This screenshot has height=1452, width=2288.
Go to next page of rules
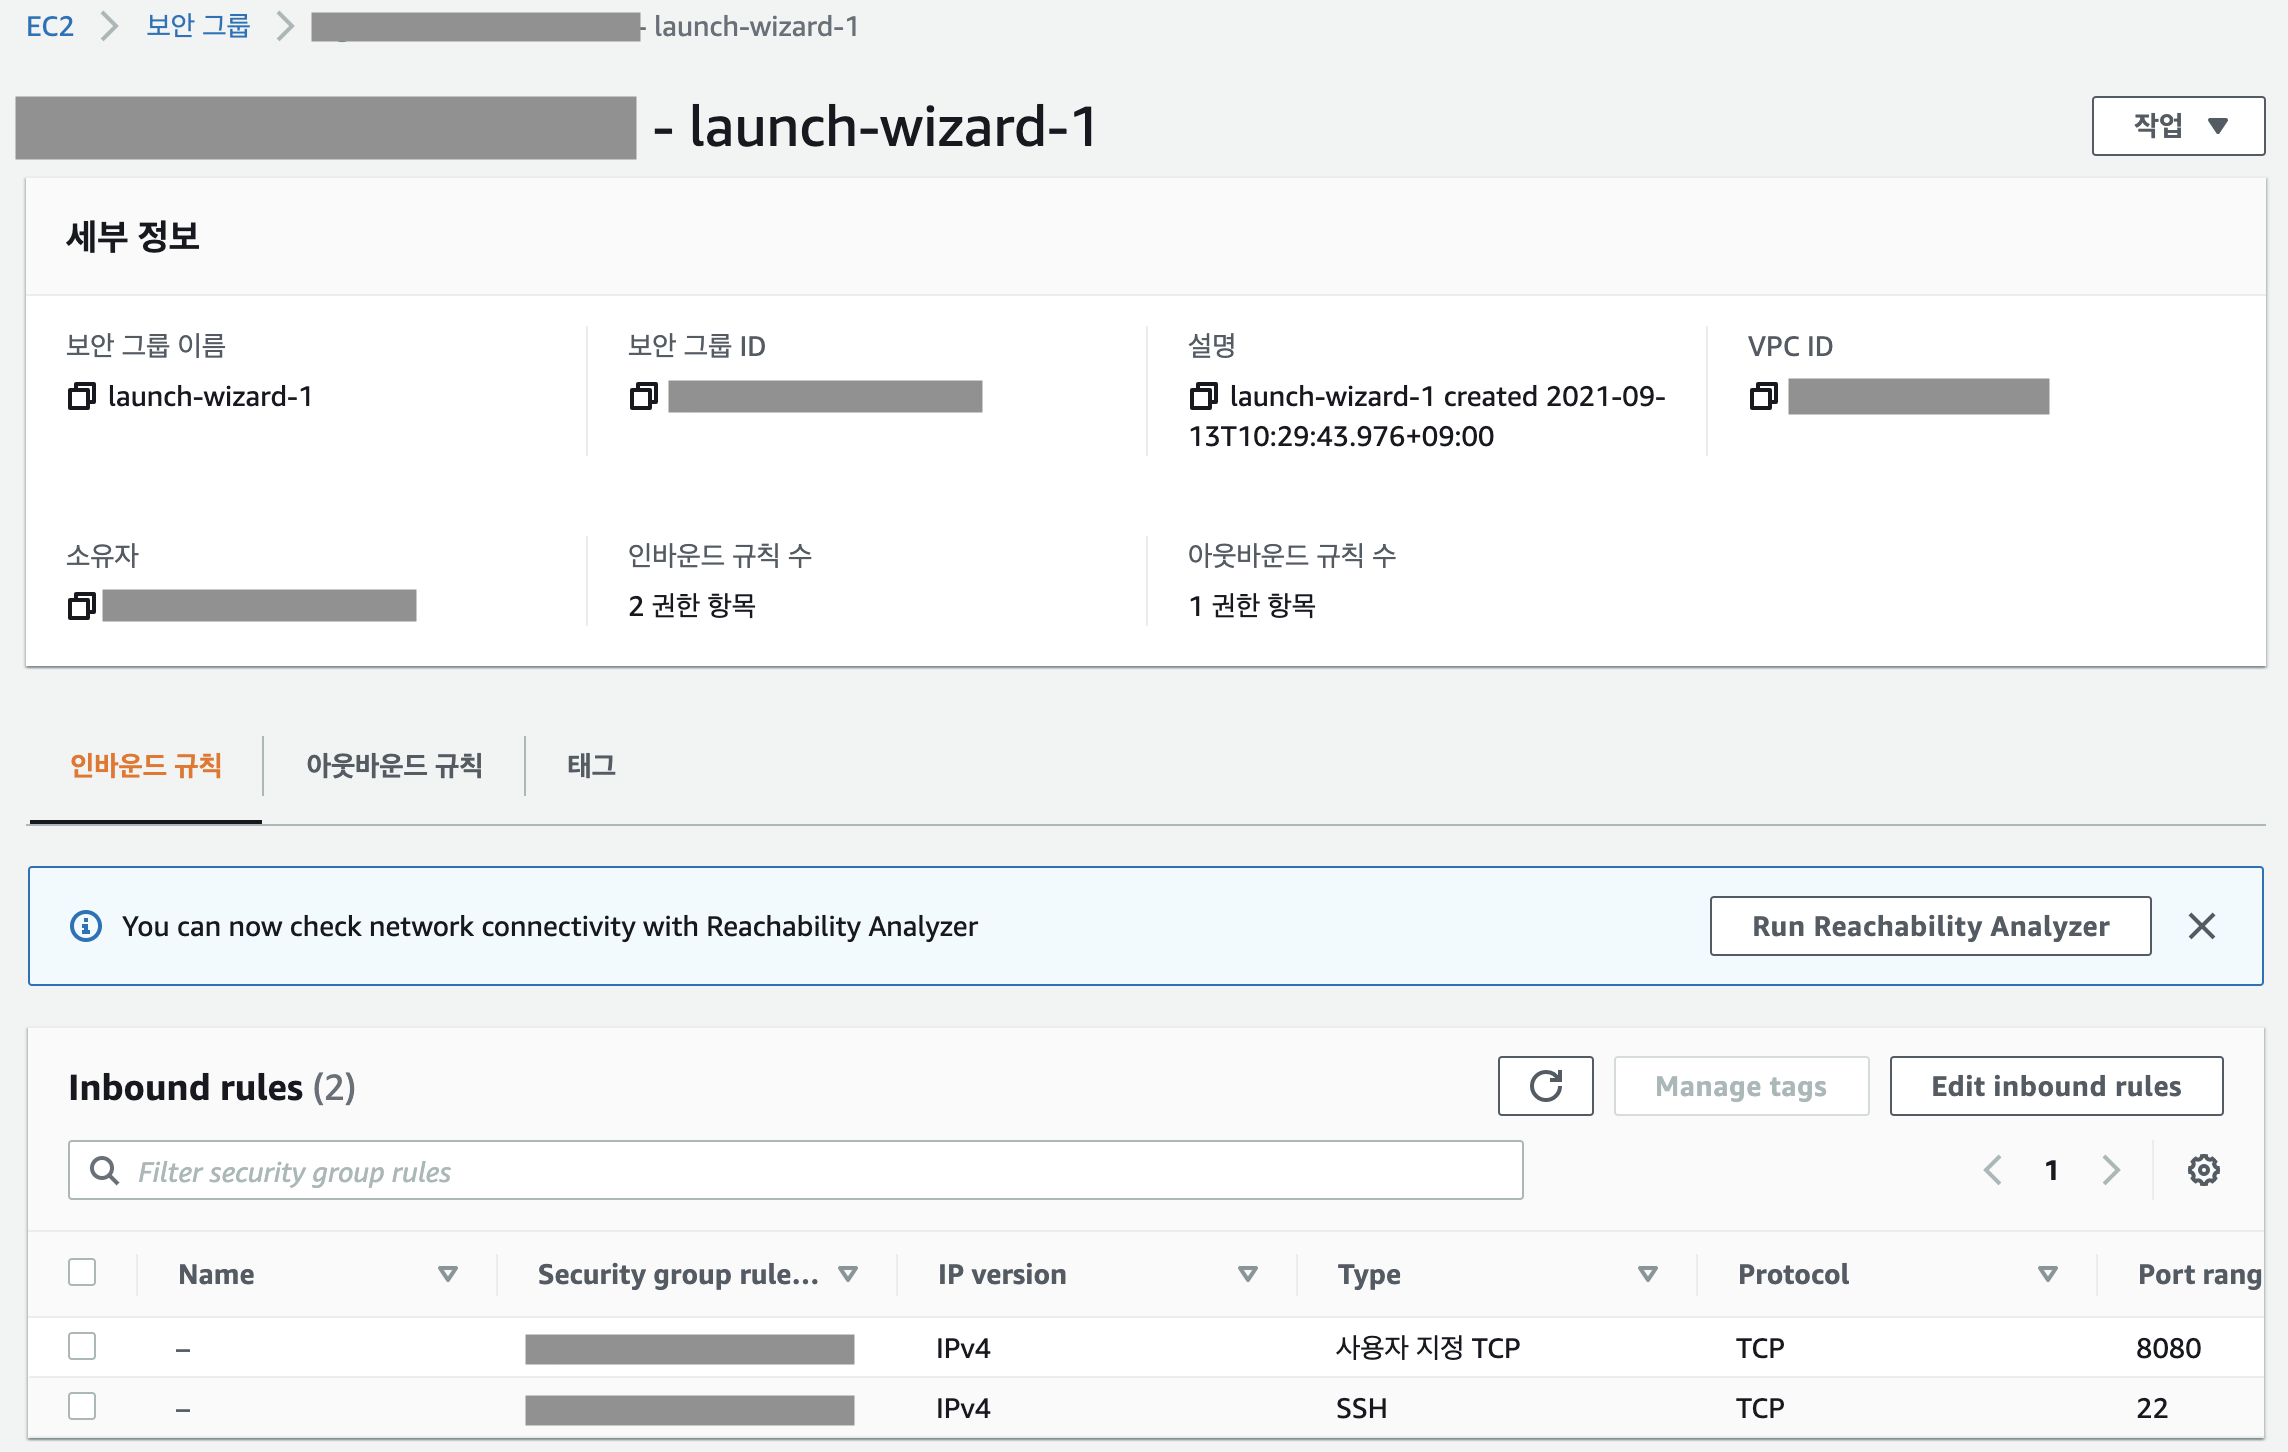coord(2111,1170)
